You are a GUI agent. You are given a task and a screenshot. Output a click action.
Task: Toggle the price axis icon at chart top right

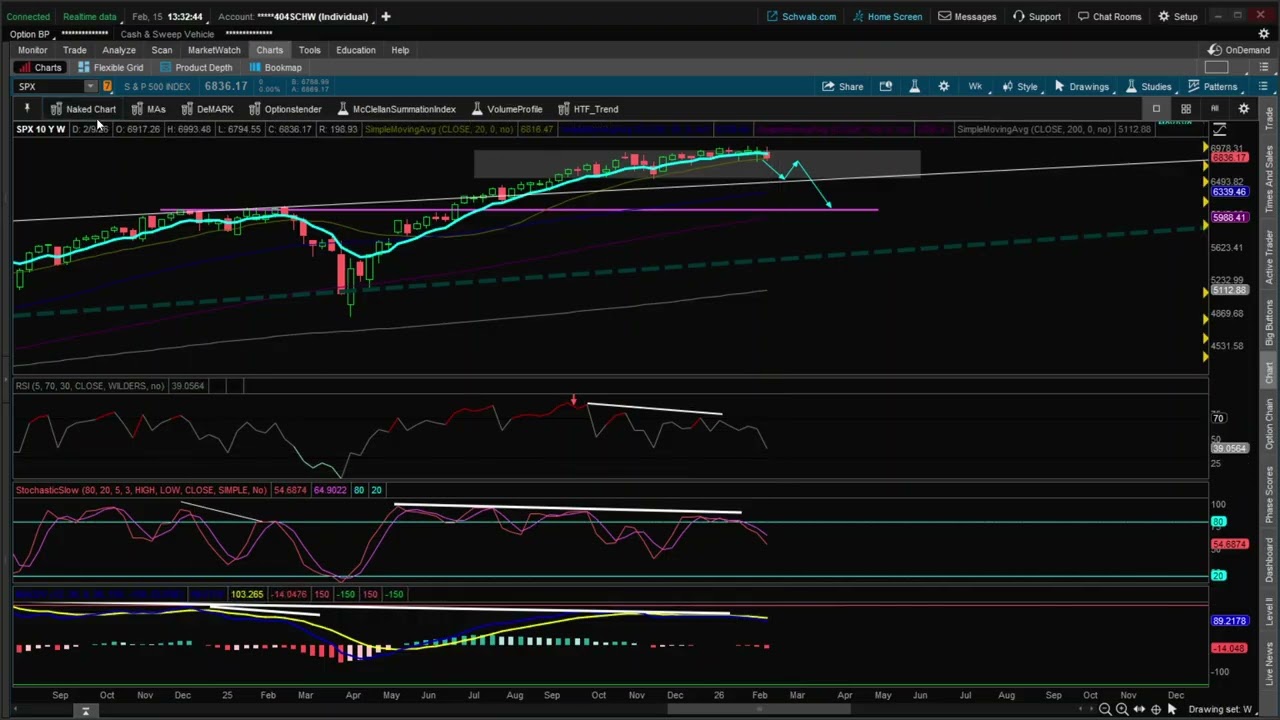(x=1220, y=130)
